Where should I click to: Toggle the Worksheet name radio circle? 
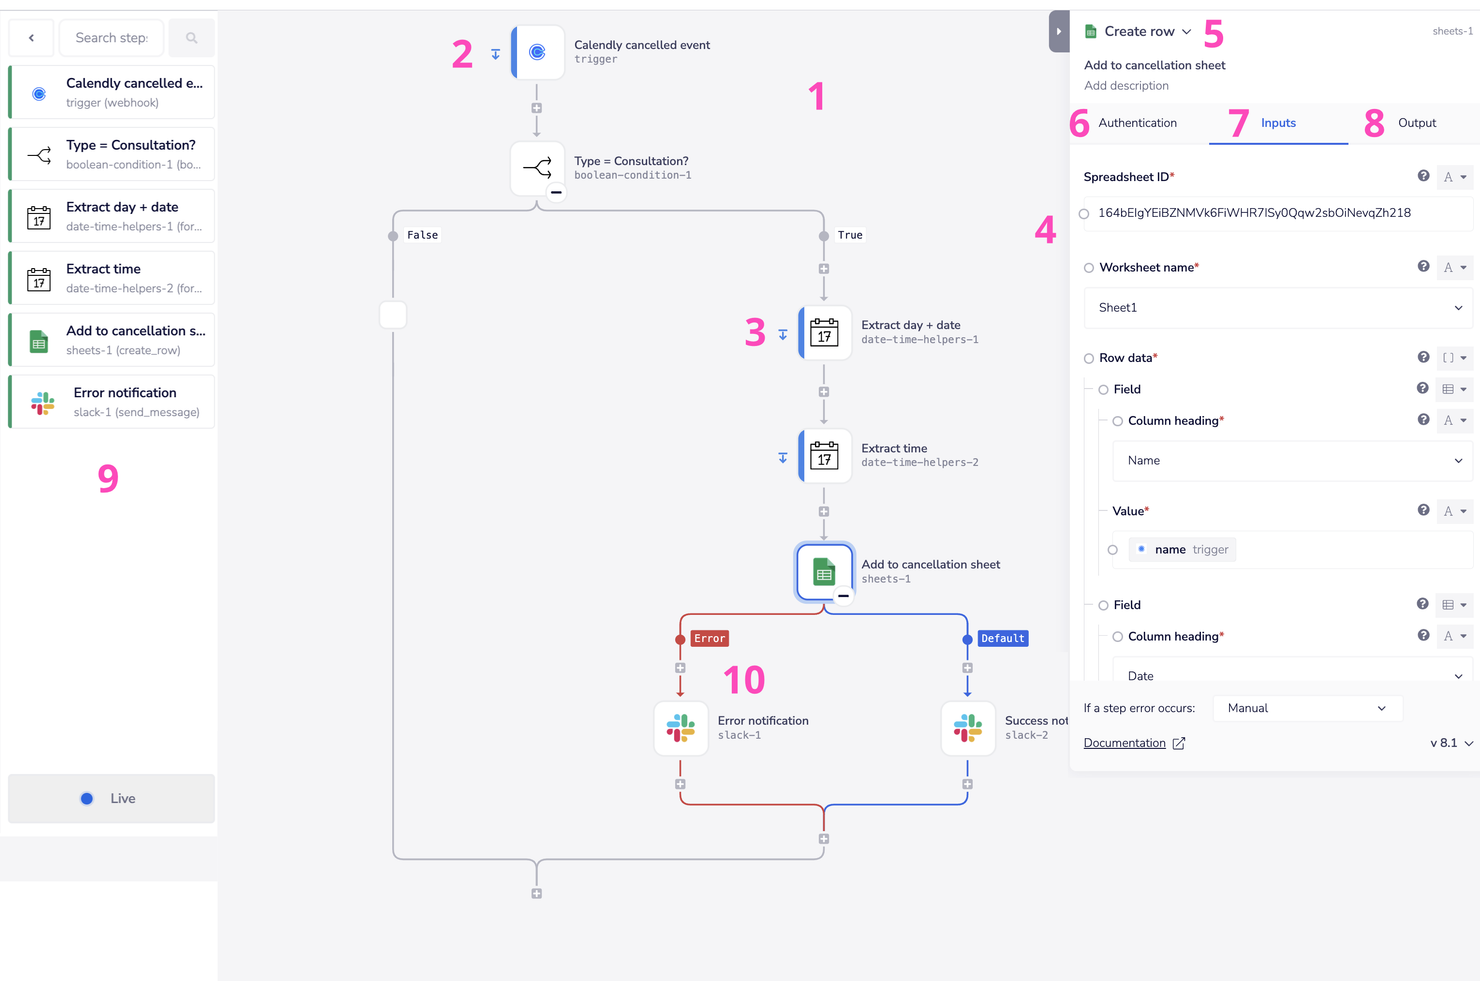point(1089,268)
